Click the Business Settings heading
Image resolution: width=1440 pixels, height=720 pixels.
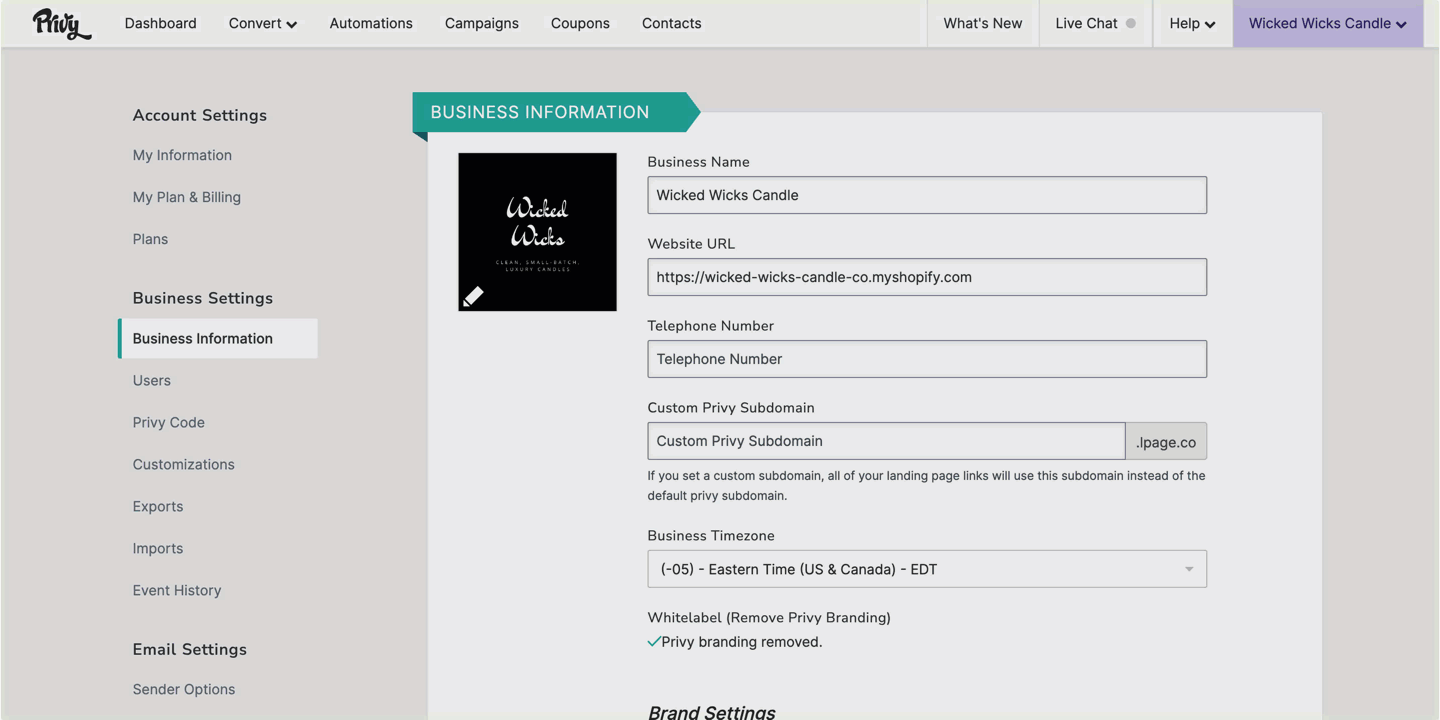203,298
